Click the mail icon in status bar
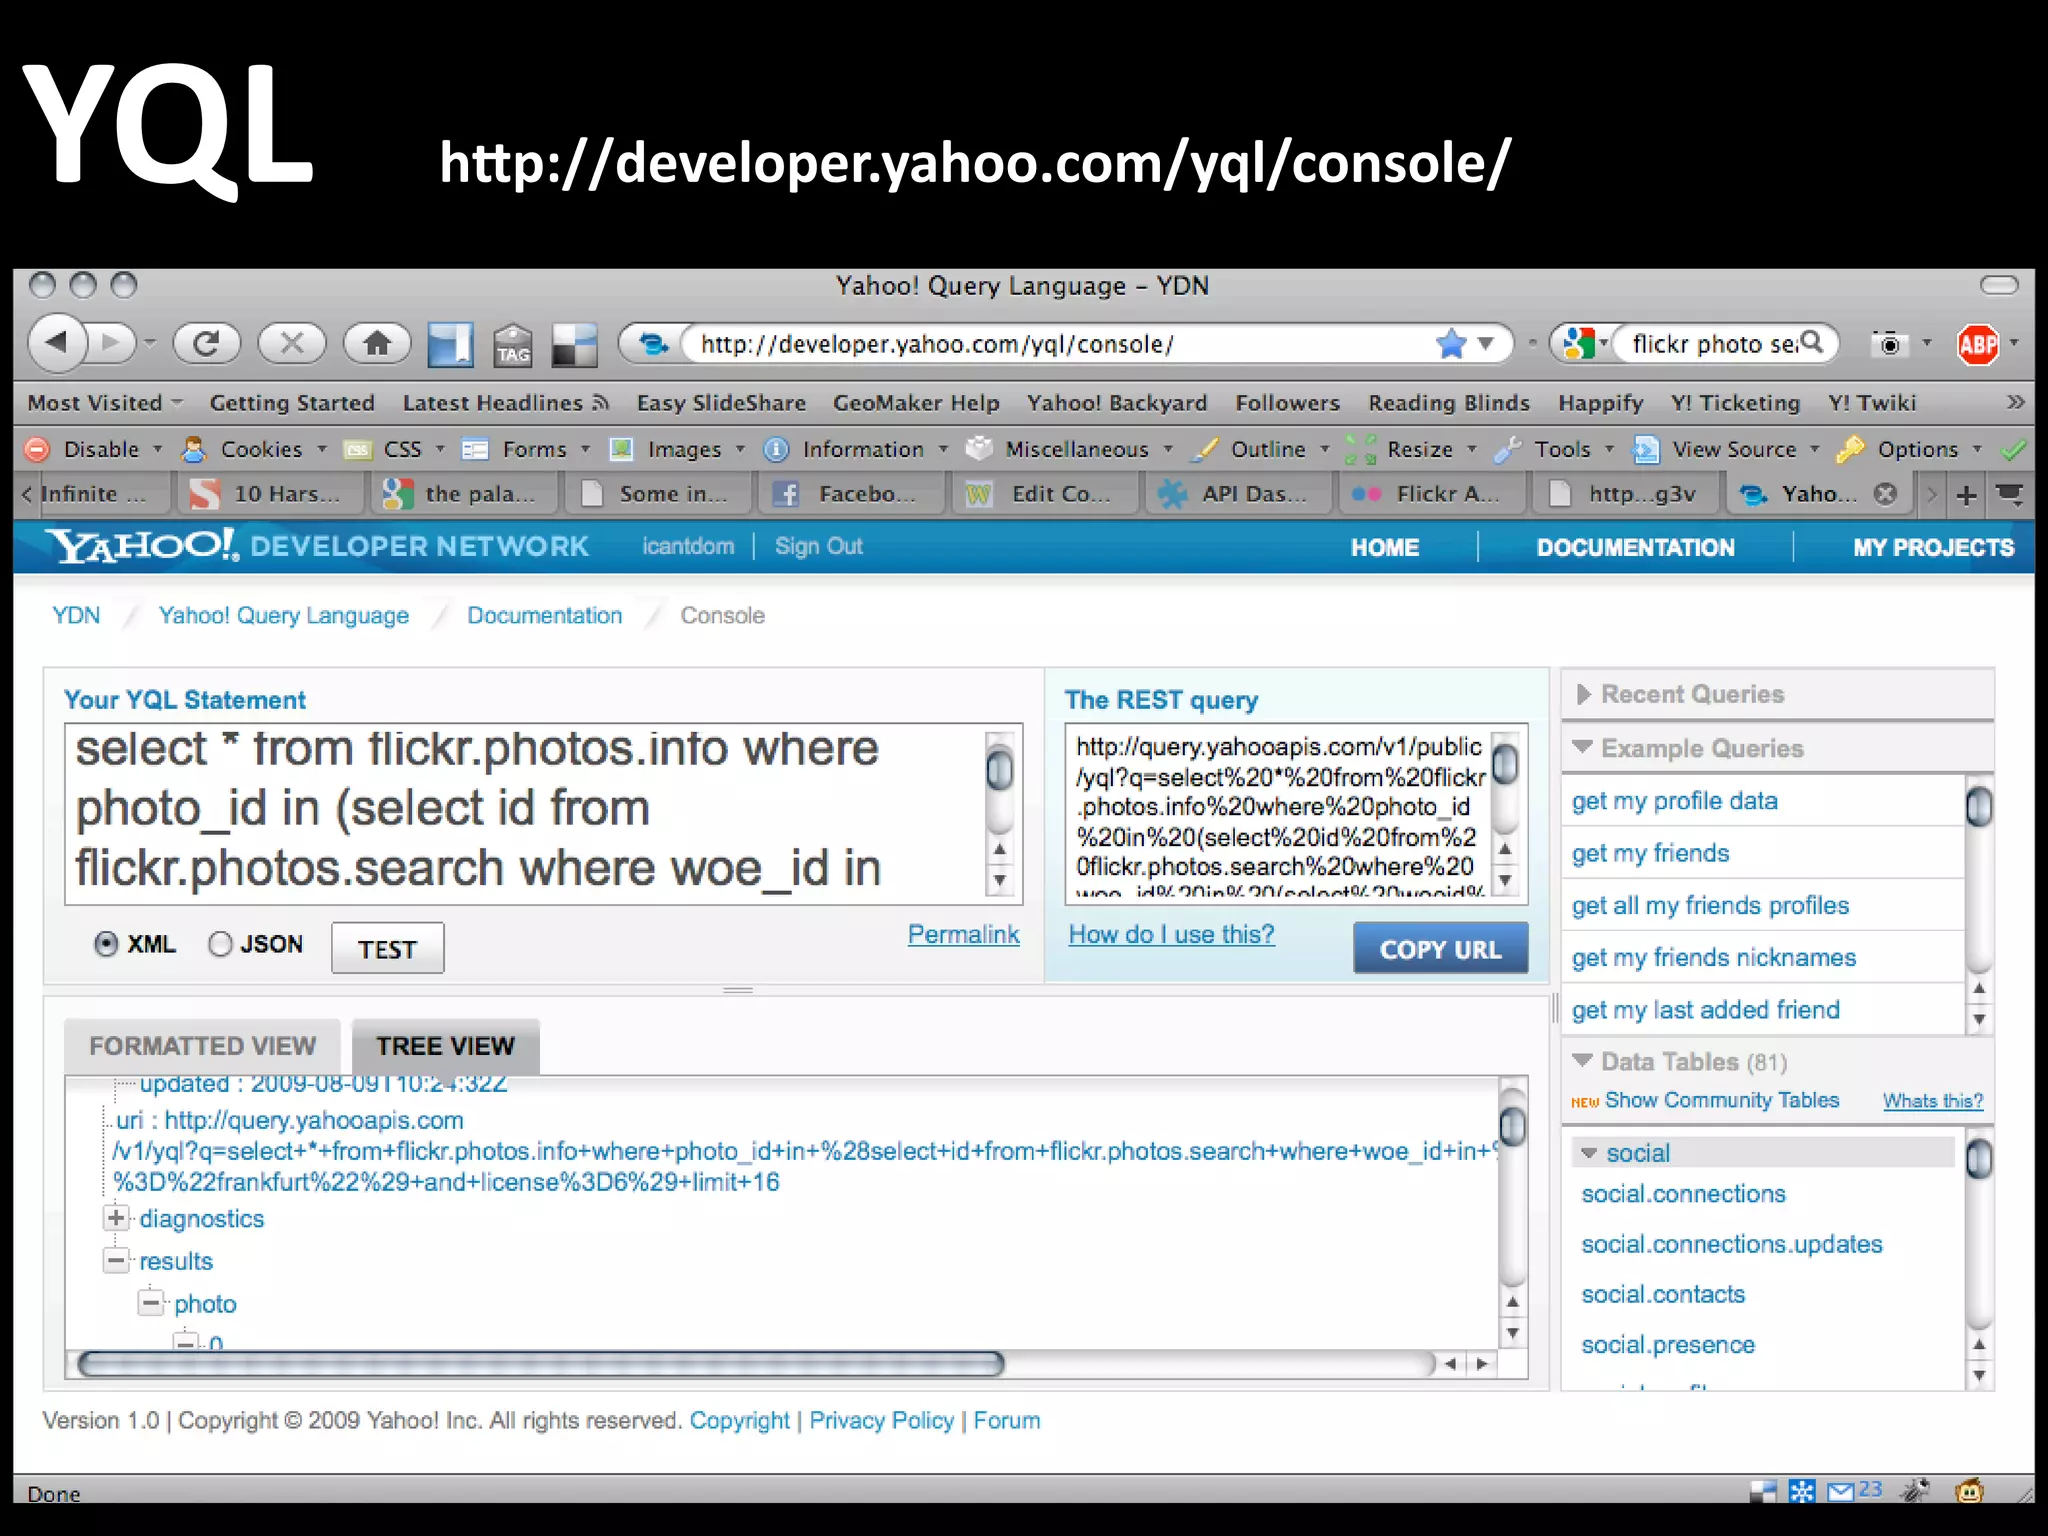 (x=1841, y=1492)
